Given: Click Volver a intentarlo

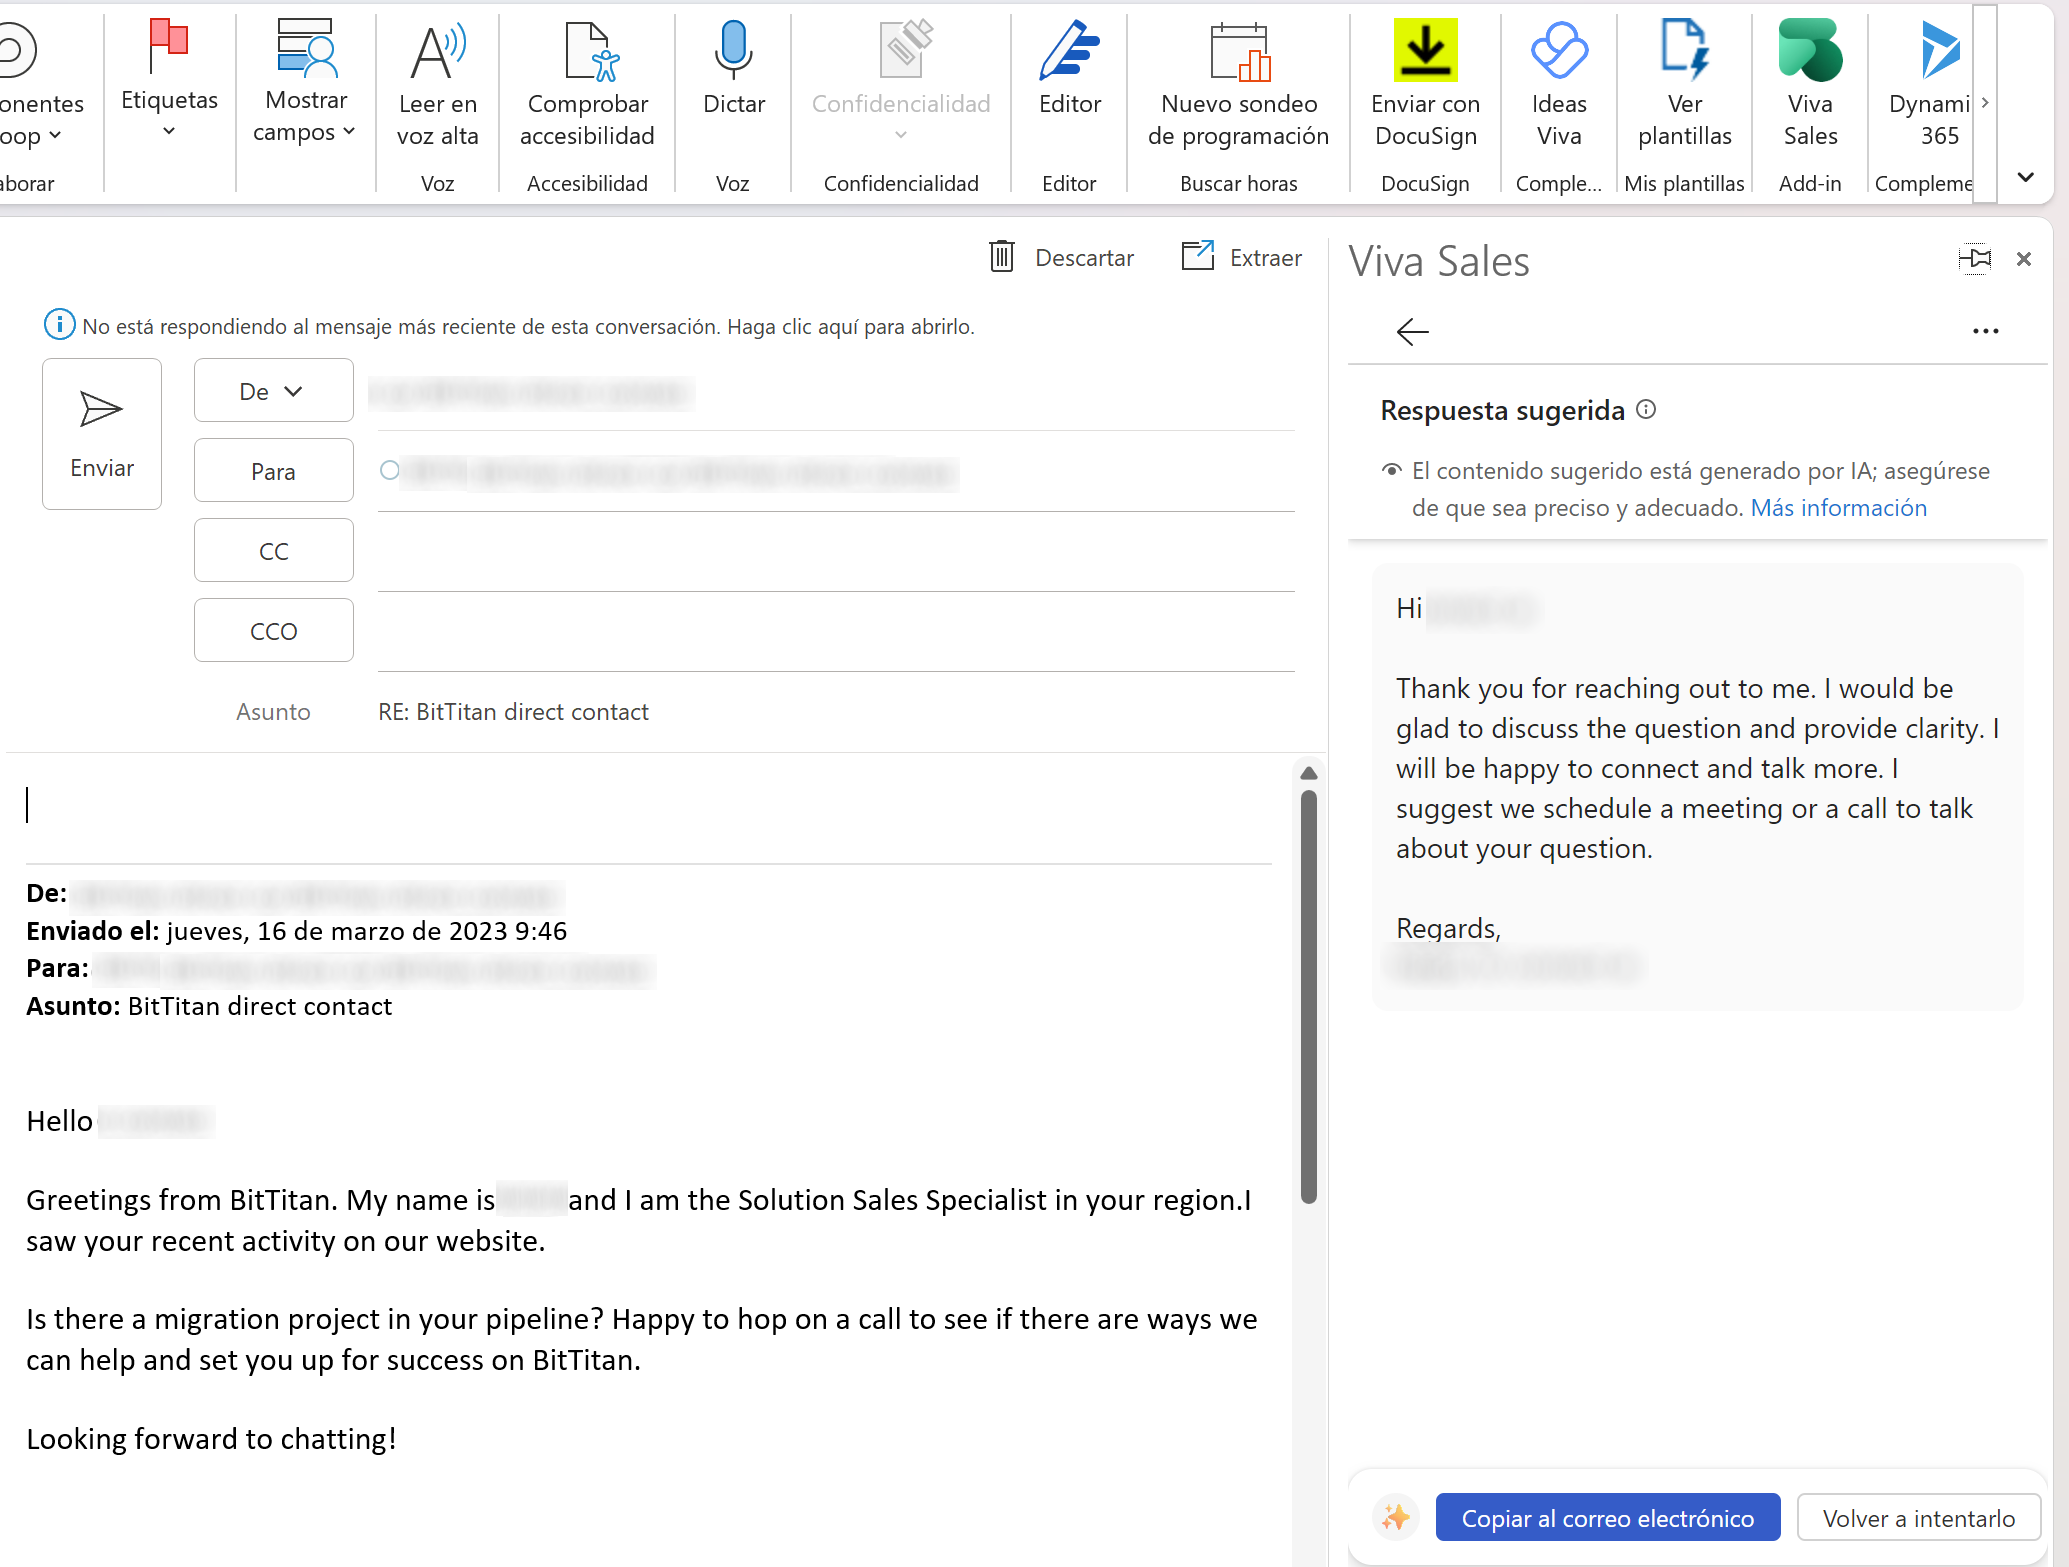Looking at the screenshot, I should click(x=1919, y=1518).
